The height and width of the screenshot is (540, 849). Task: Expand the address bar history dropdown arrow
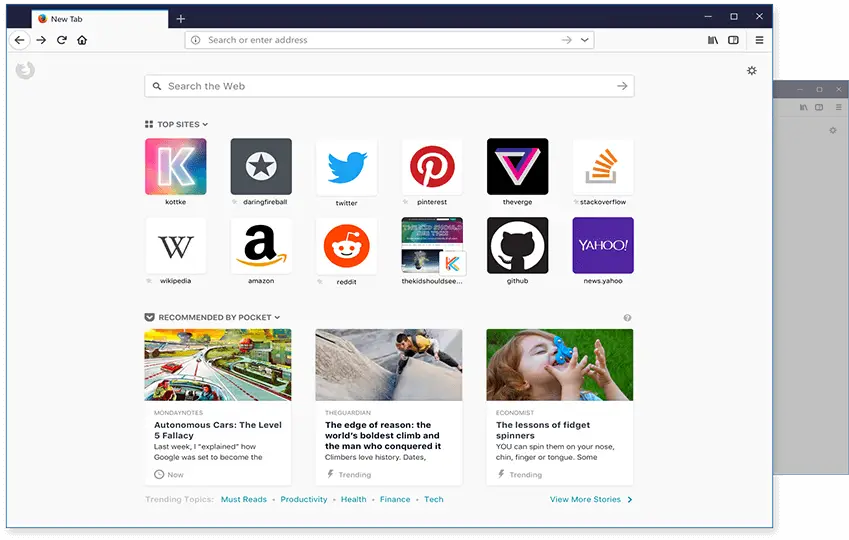pos(585,40)
